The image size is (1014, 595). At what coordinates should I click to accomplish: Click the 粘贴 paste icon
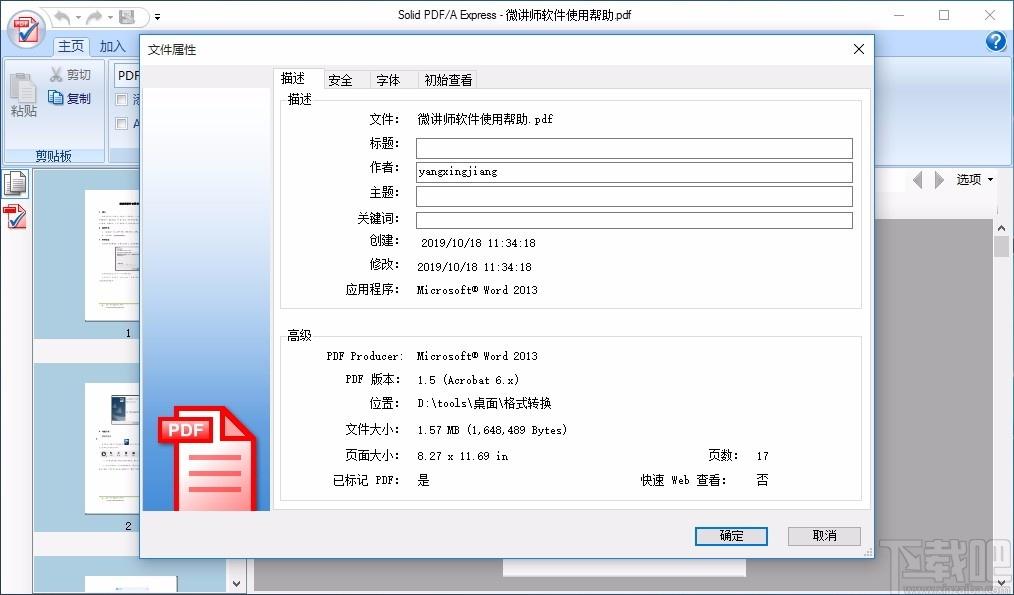pyautogui.click(x=23, y=94)
